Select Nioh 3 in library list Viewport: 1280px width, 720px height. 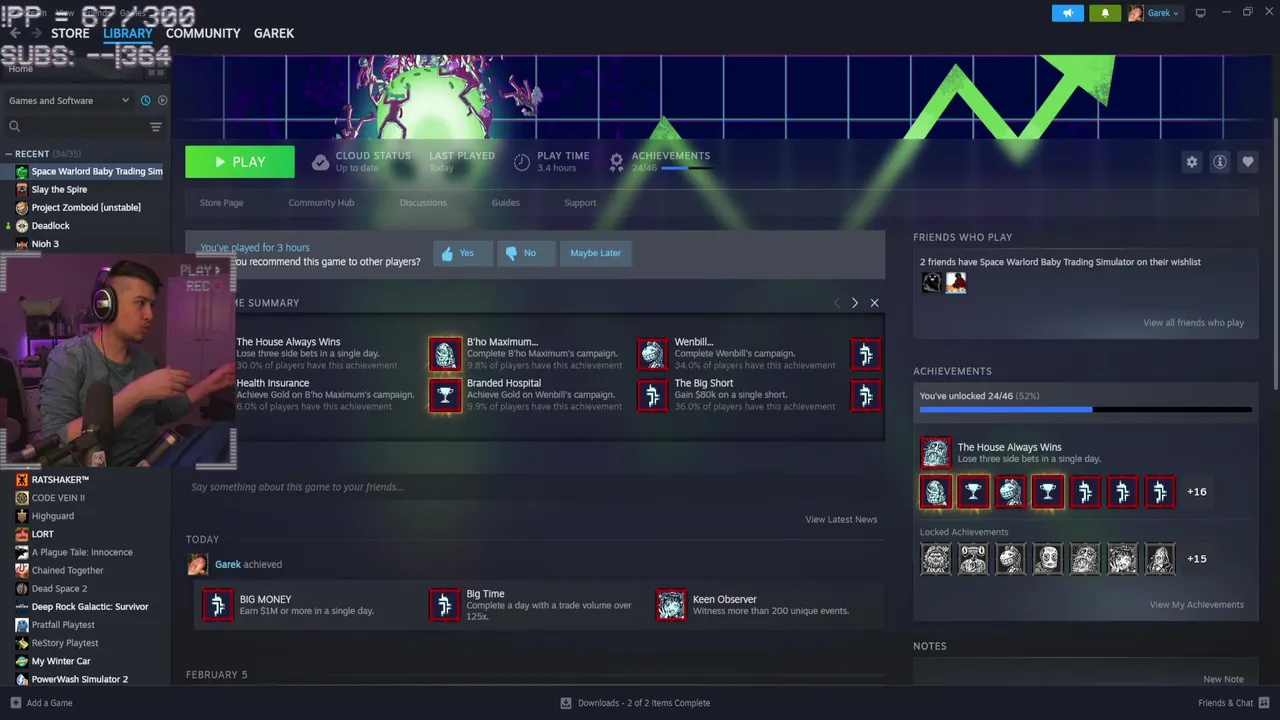click(45, 244)
